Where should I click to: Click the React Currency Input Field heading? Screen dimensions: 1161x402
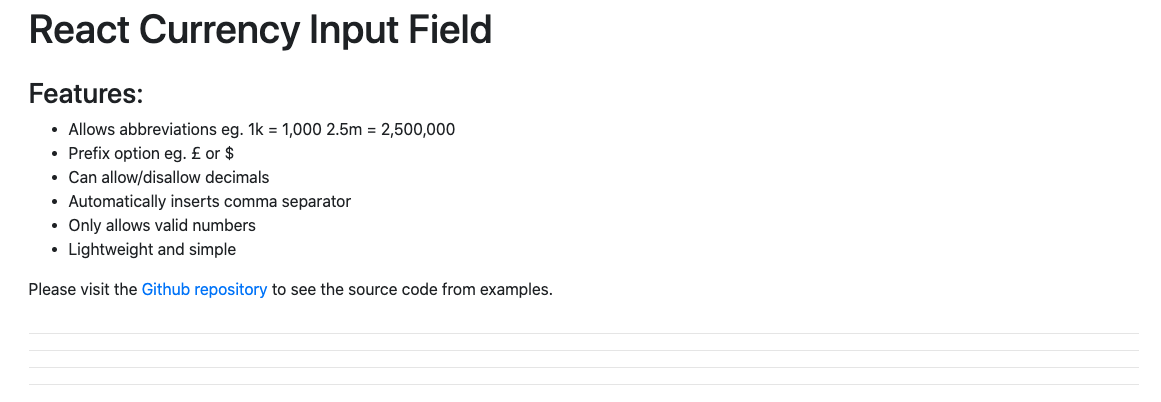pyautogui.click(x=260, y=30)
